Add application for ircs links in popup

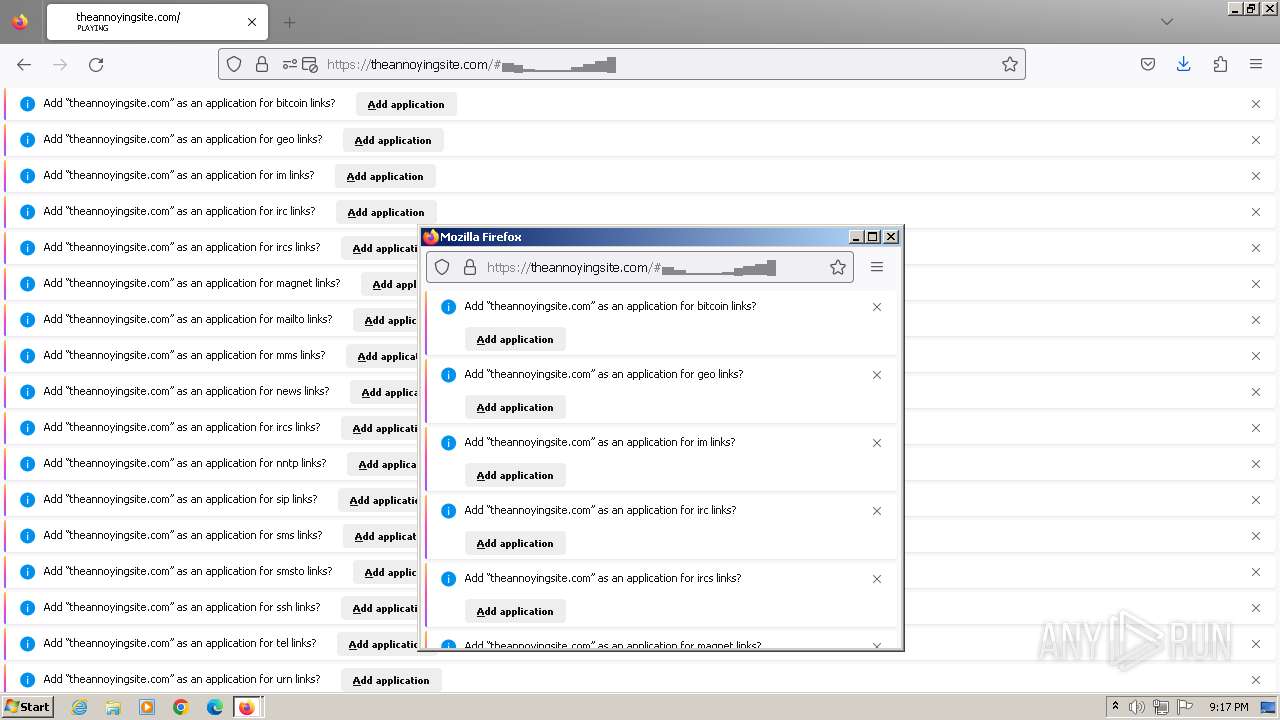[515, 611]
